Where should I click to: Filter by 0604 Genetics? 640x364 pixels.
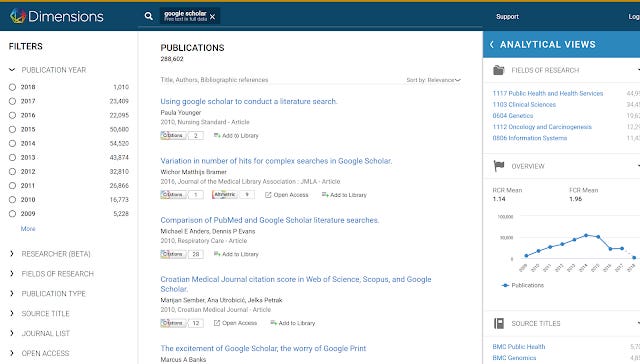pos(513,116)
